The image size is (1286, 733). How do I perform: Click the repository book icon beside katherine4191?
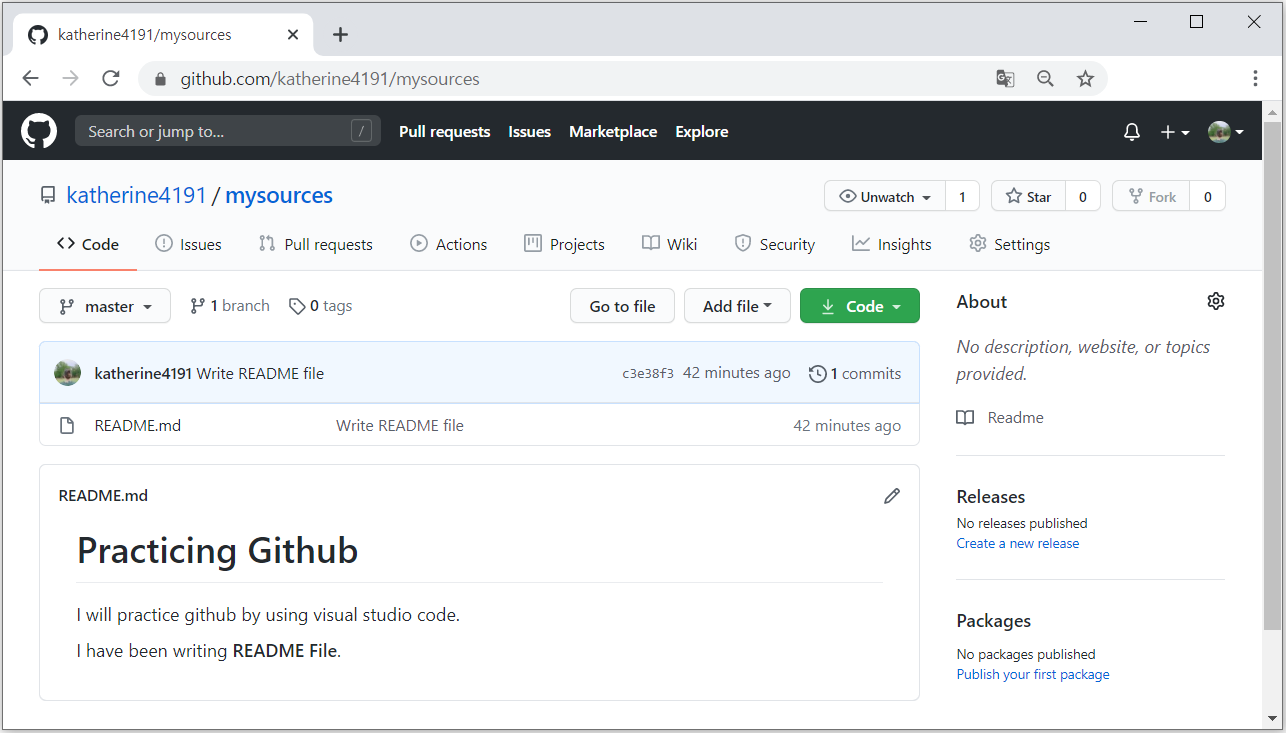[48, 196]
